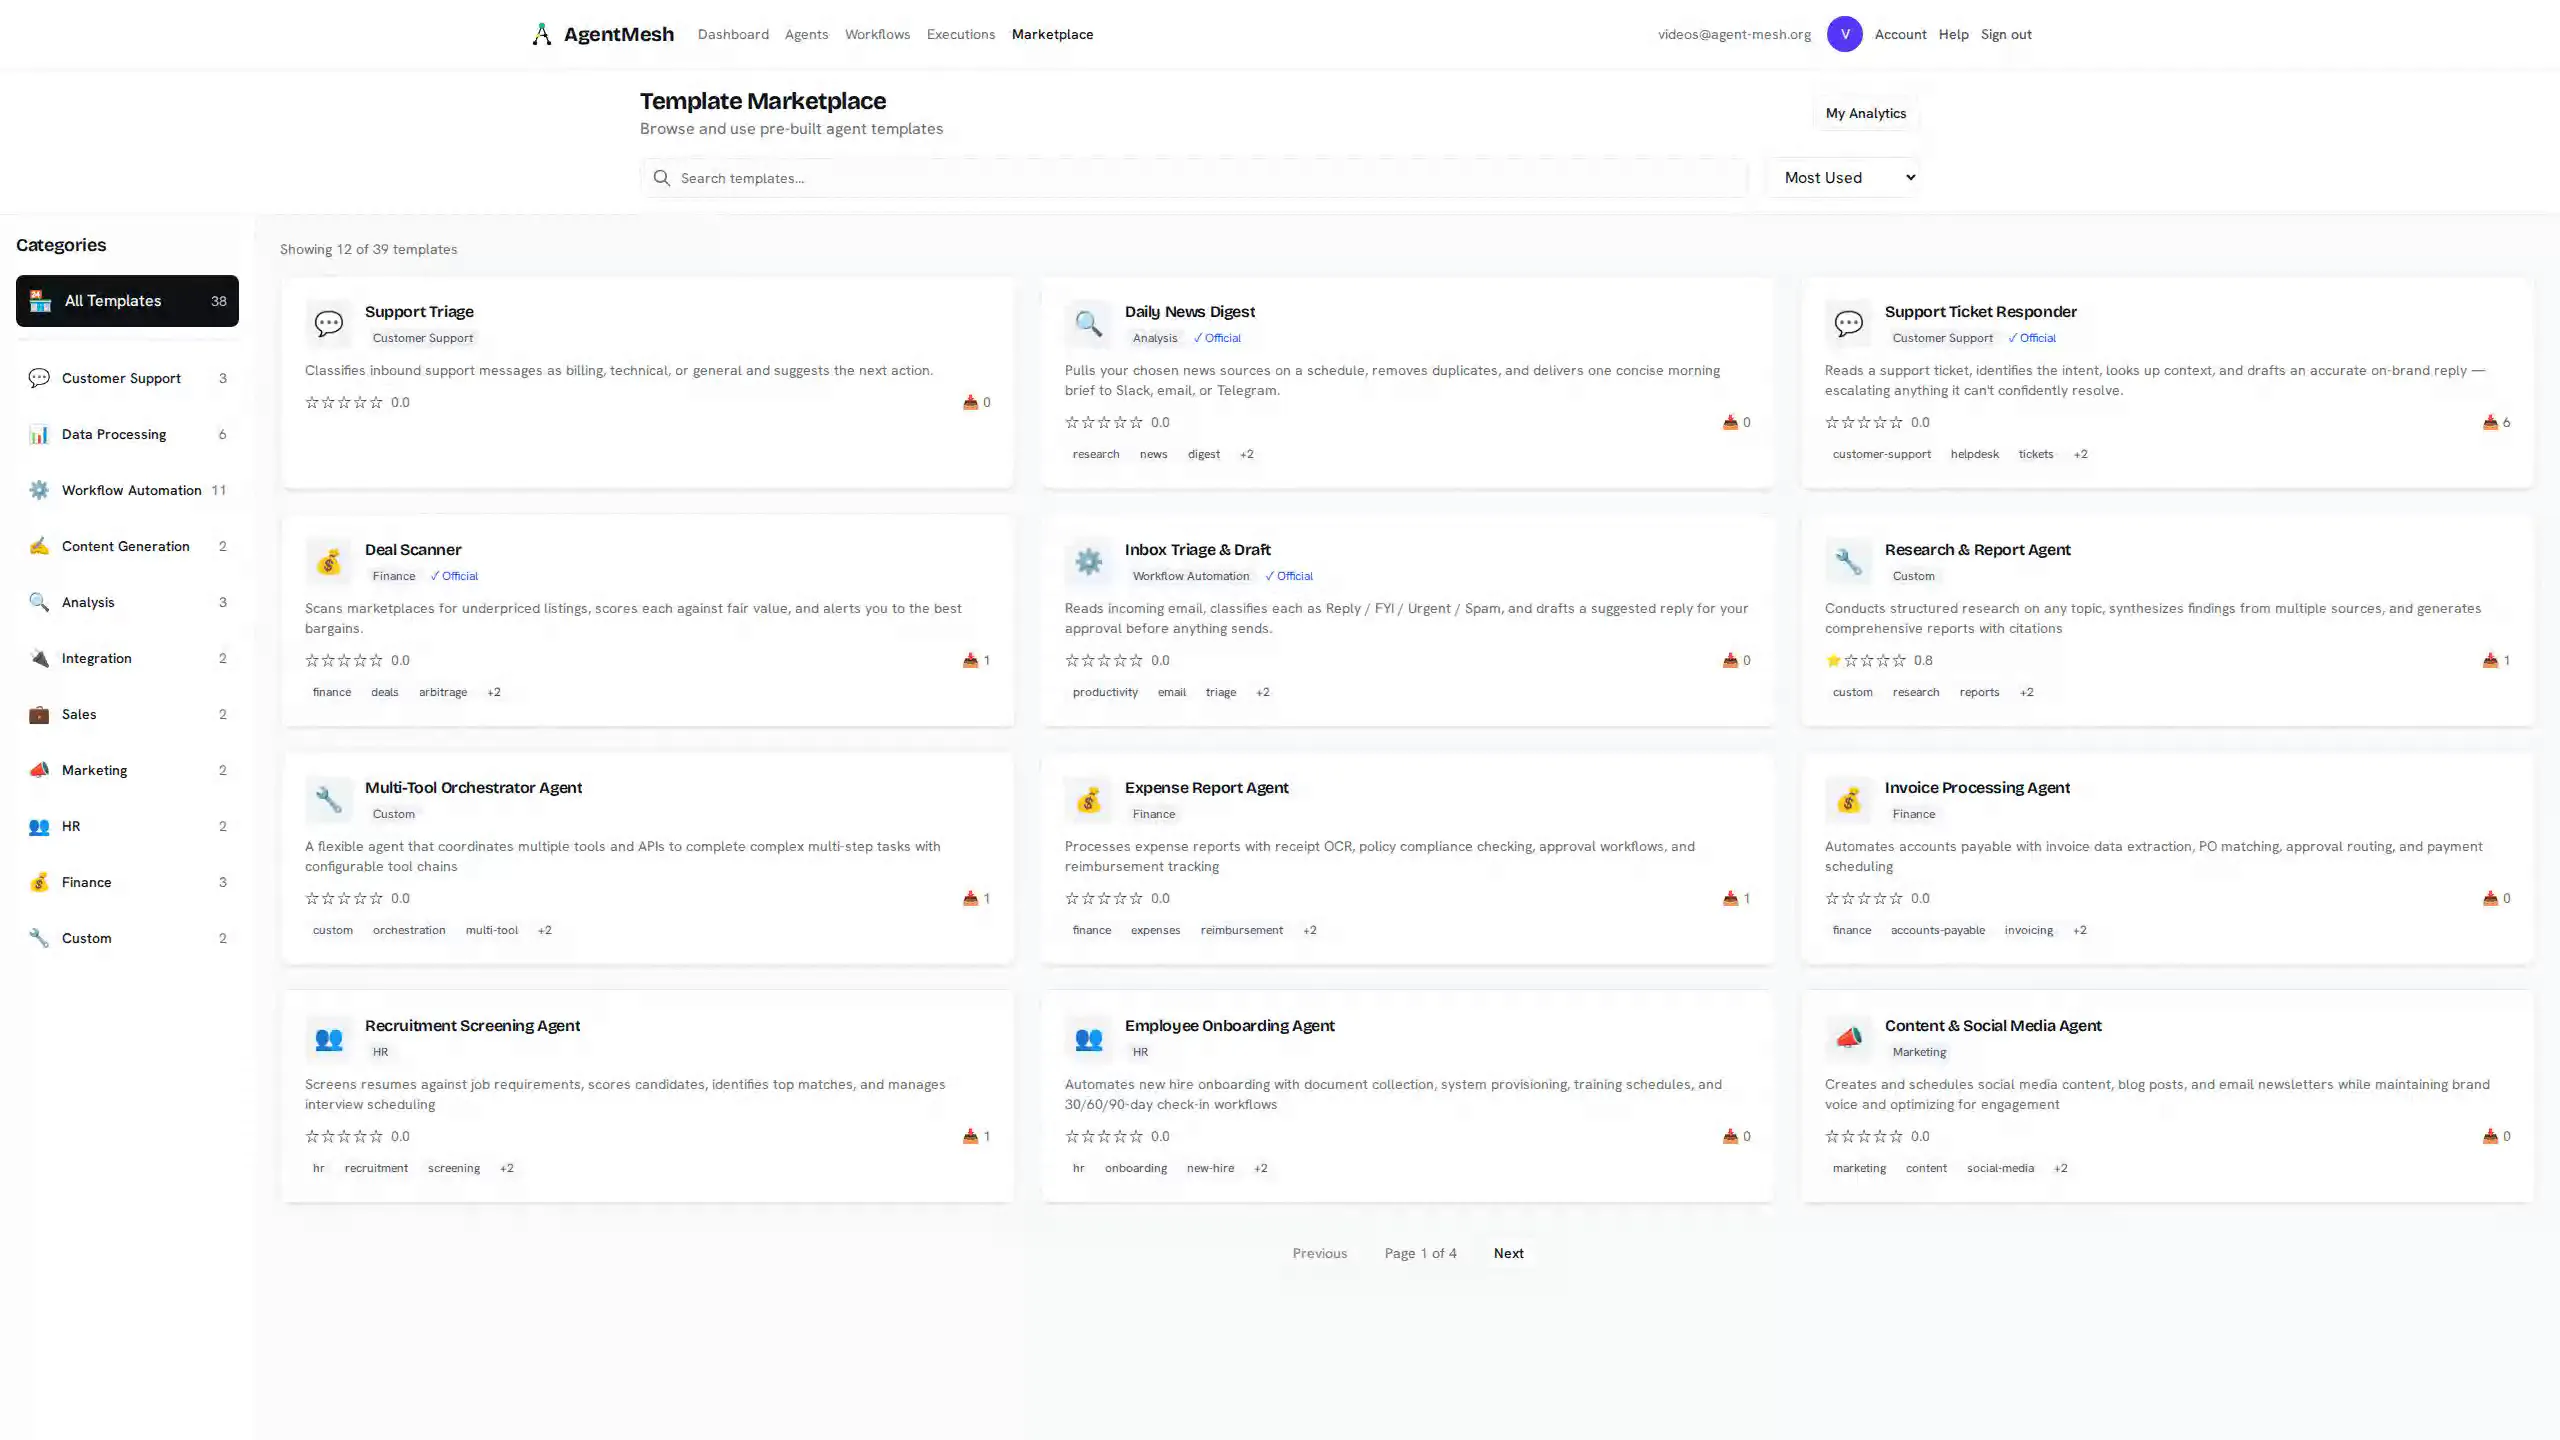2560x1440 pixels.
Task: Open the Account link
Action: pos(1900,34)
